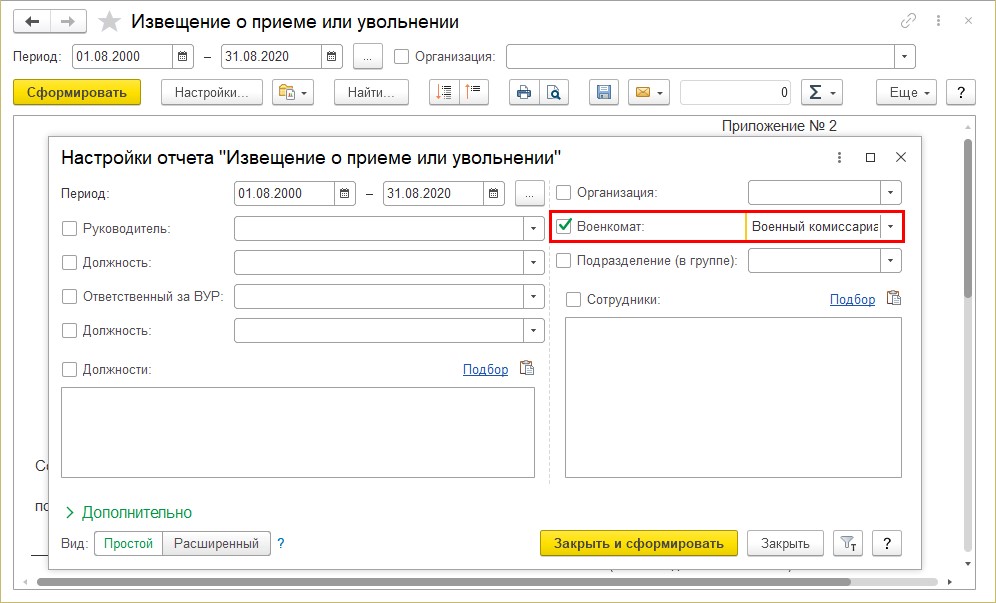Paste employees list from clipboard icon
The width and height of the screenshot is (996, 603).
[x=894, y=298]
